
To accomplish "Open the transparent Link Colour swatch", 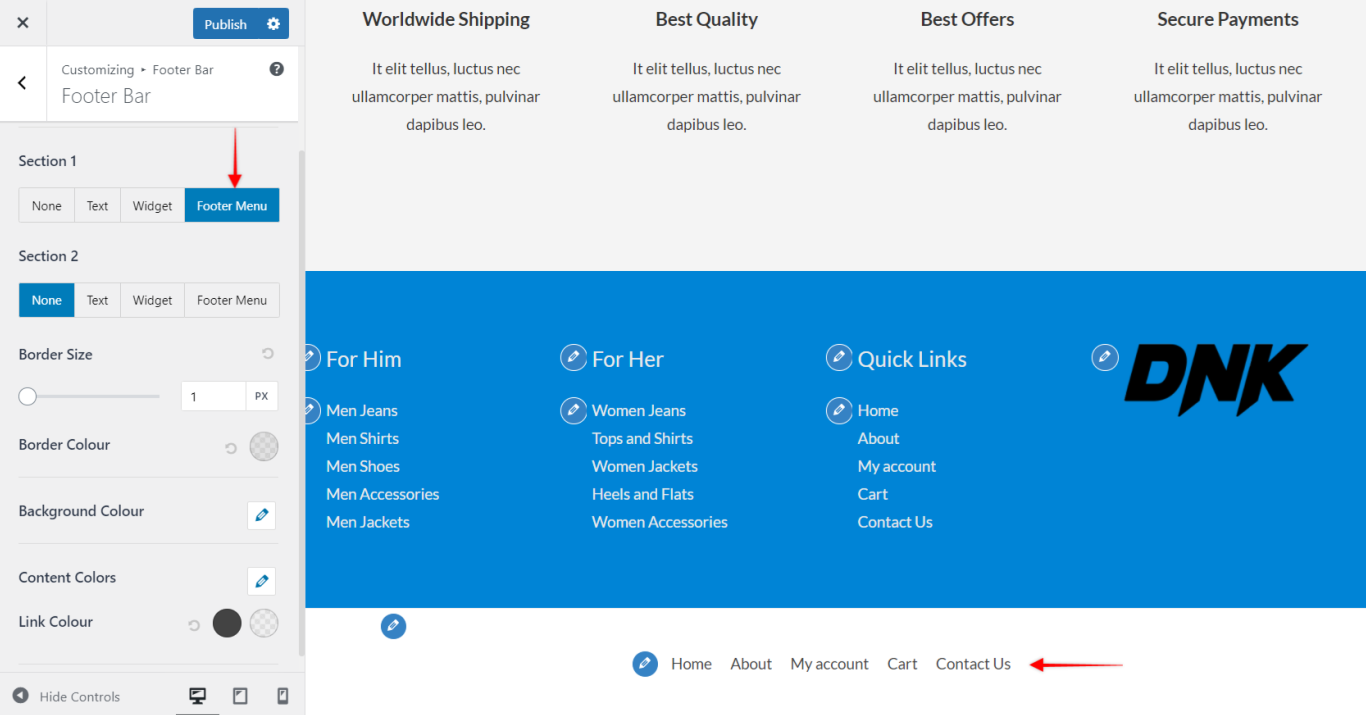I will coord(264,623).
